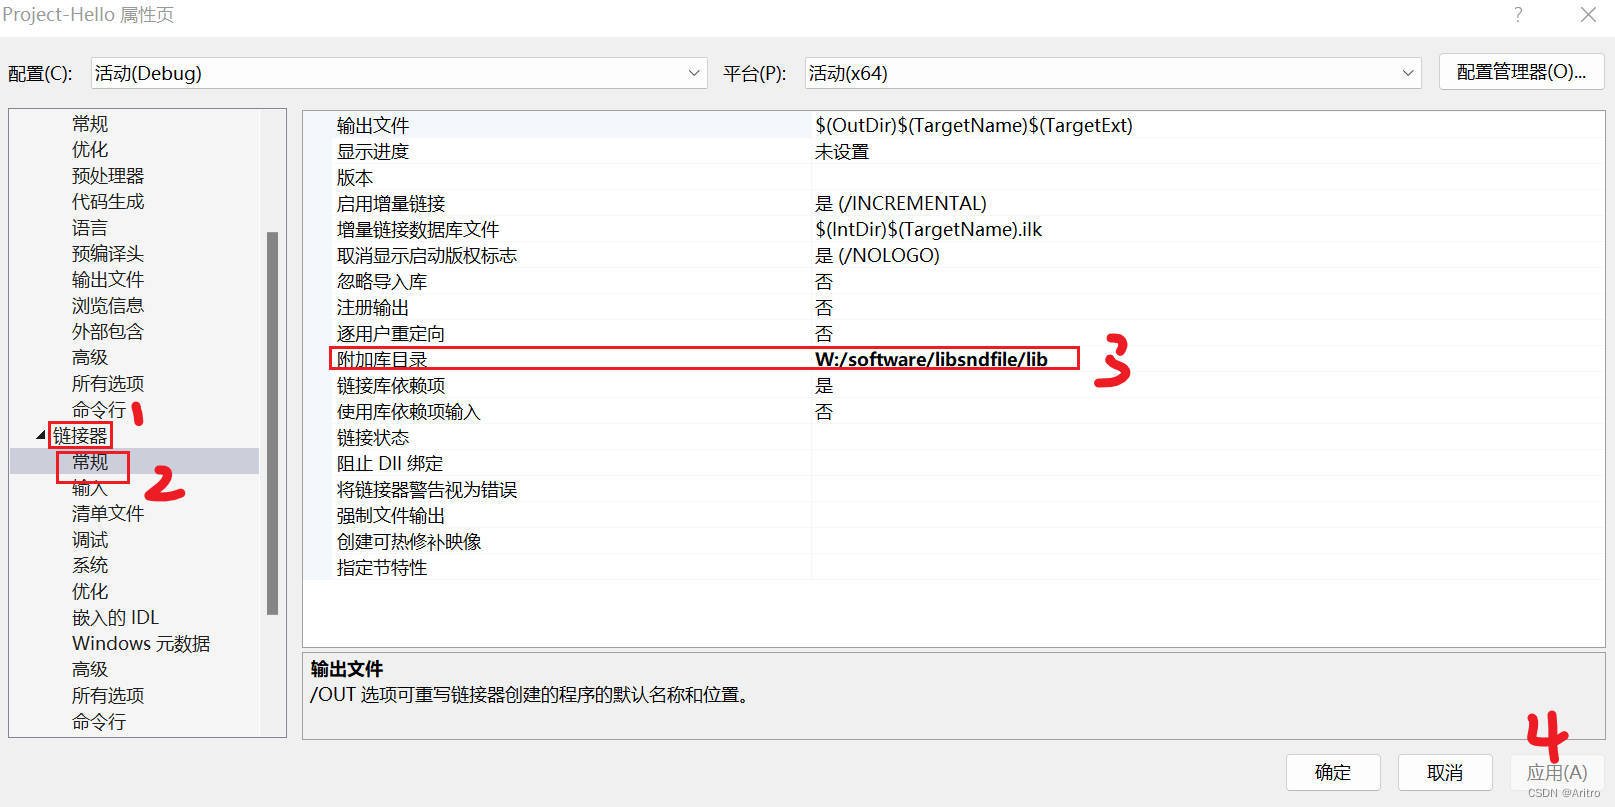Select 浏览信息 in the tree

coord(108,306)
